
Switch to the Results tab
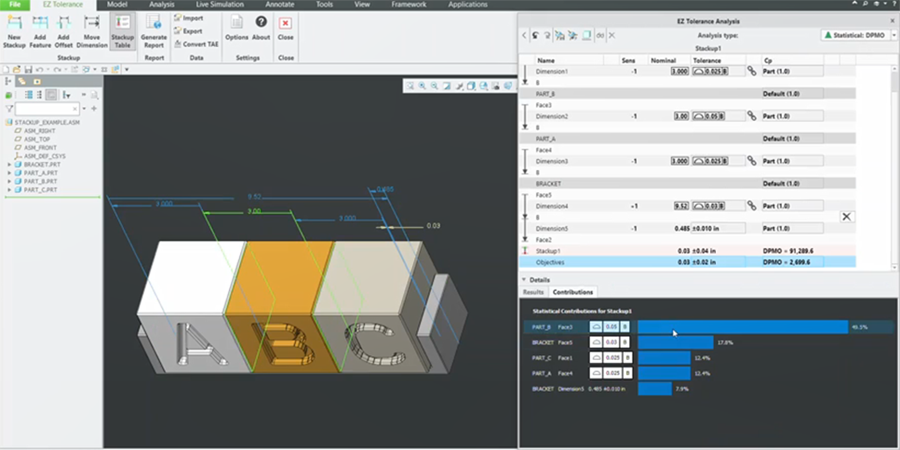pos(534,292)
